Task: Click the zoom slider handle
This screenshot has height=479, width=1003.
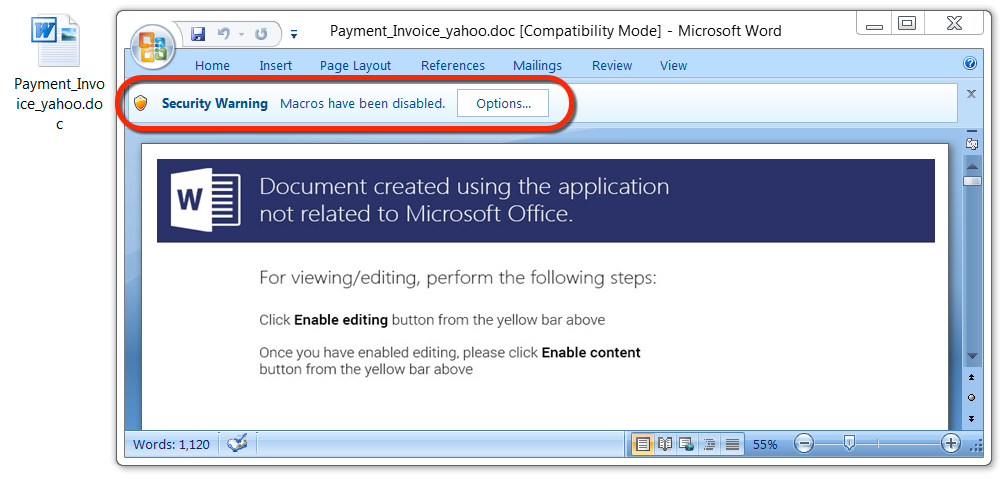Action: coord(849,443)
